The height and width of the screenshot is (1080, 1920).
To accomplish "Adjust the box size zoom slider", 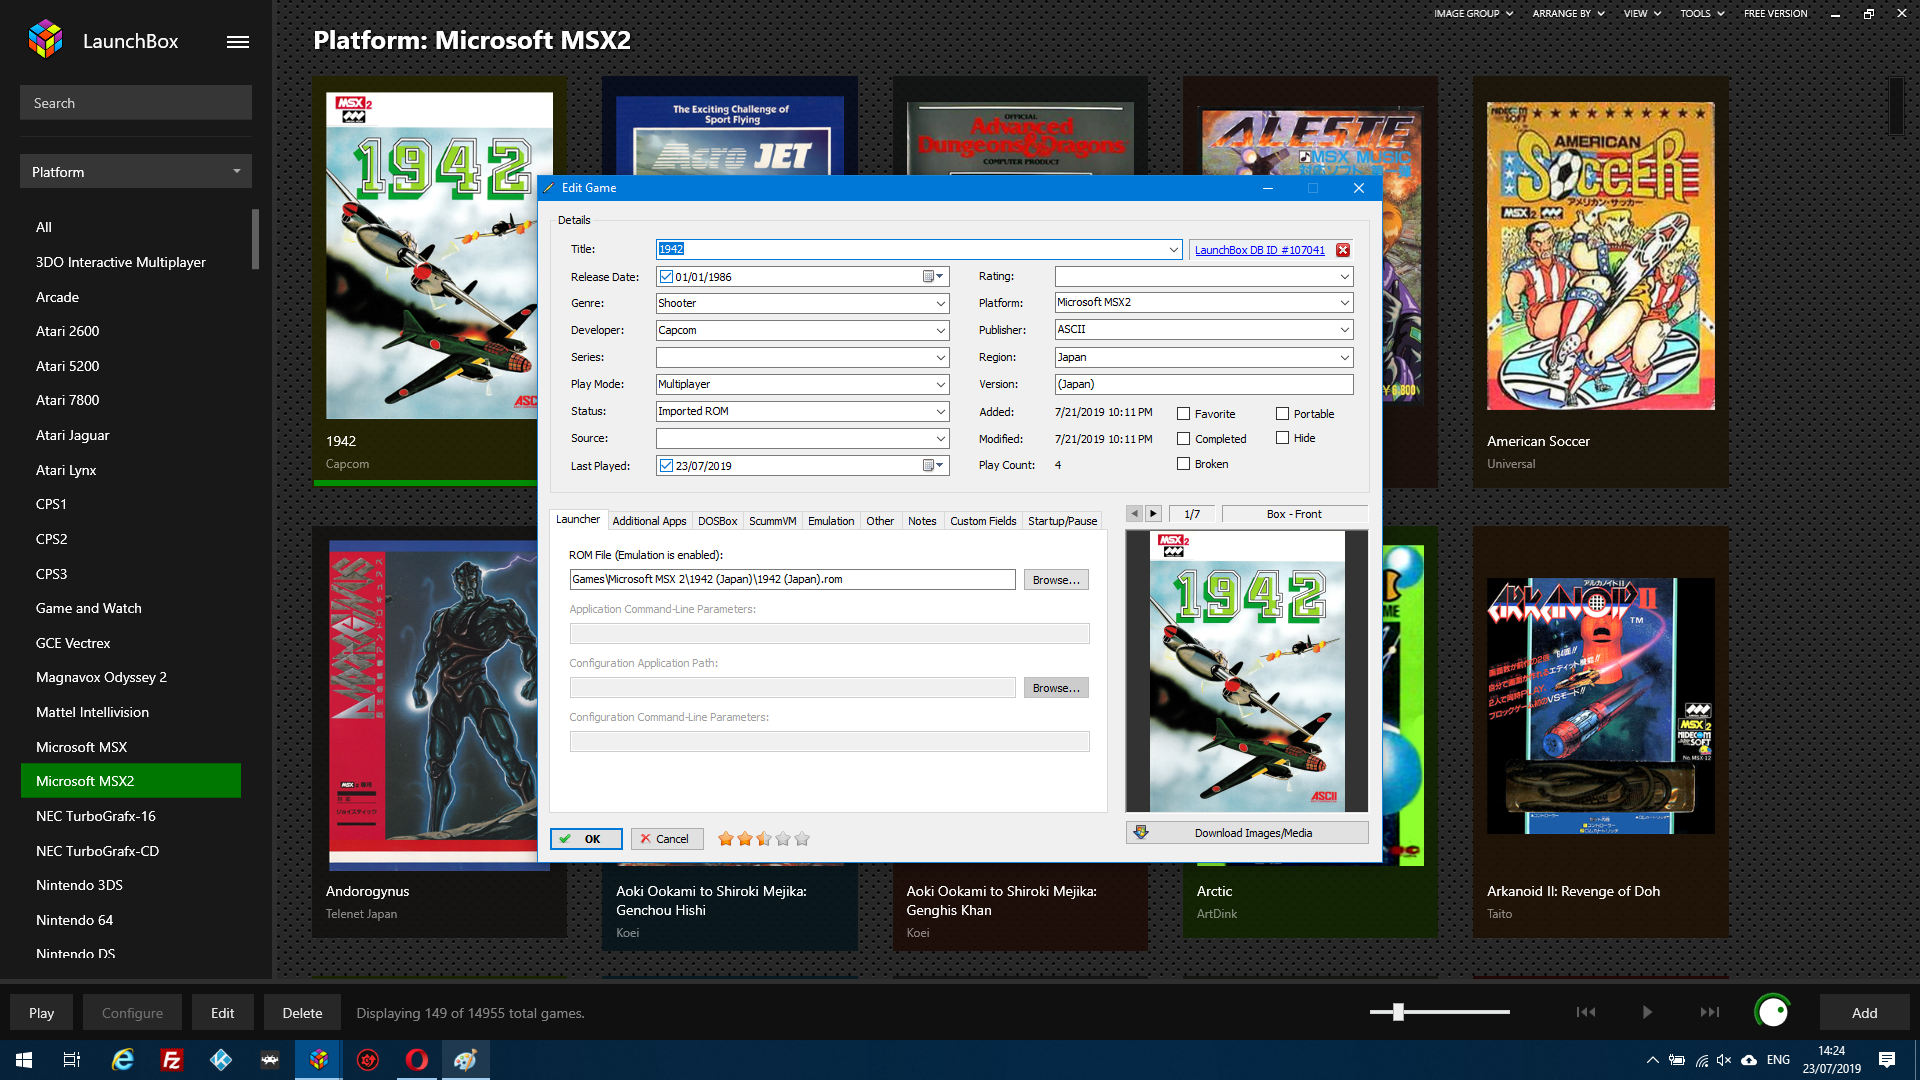I will click(x=1439, y=1012).
